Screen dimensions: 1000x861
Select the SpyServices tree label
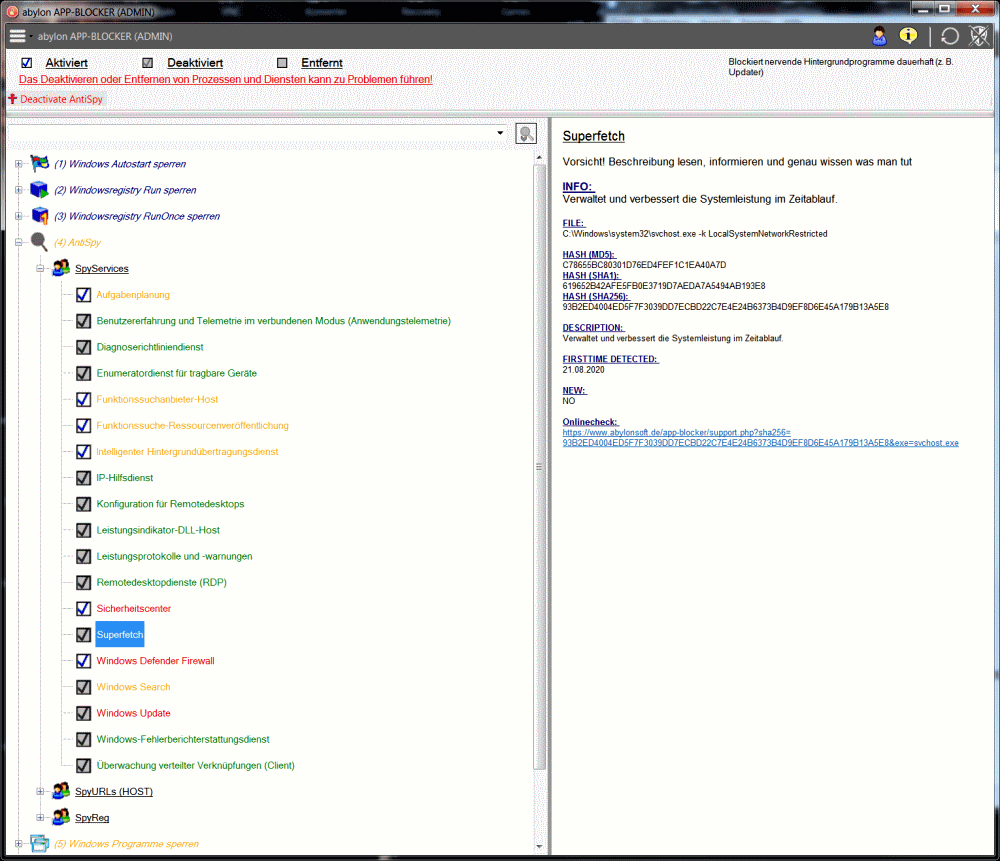point(101,269)
